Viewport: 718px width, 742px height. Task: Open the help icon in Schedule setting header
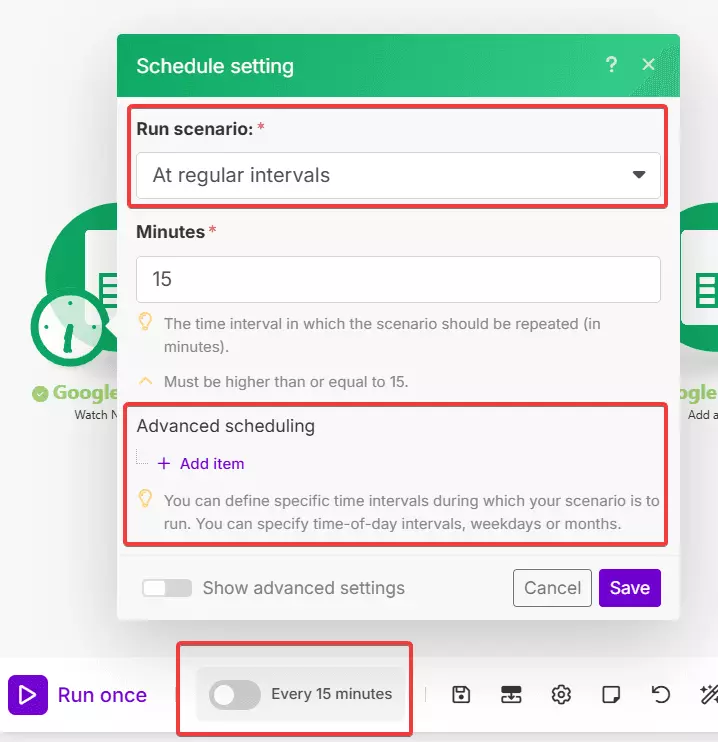(611, 64)
